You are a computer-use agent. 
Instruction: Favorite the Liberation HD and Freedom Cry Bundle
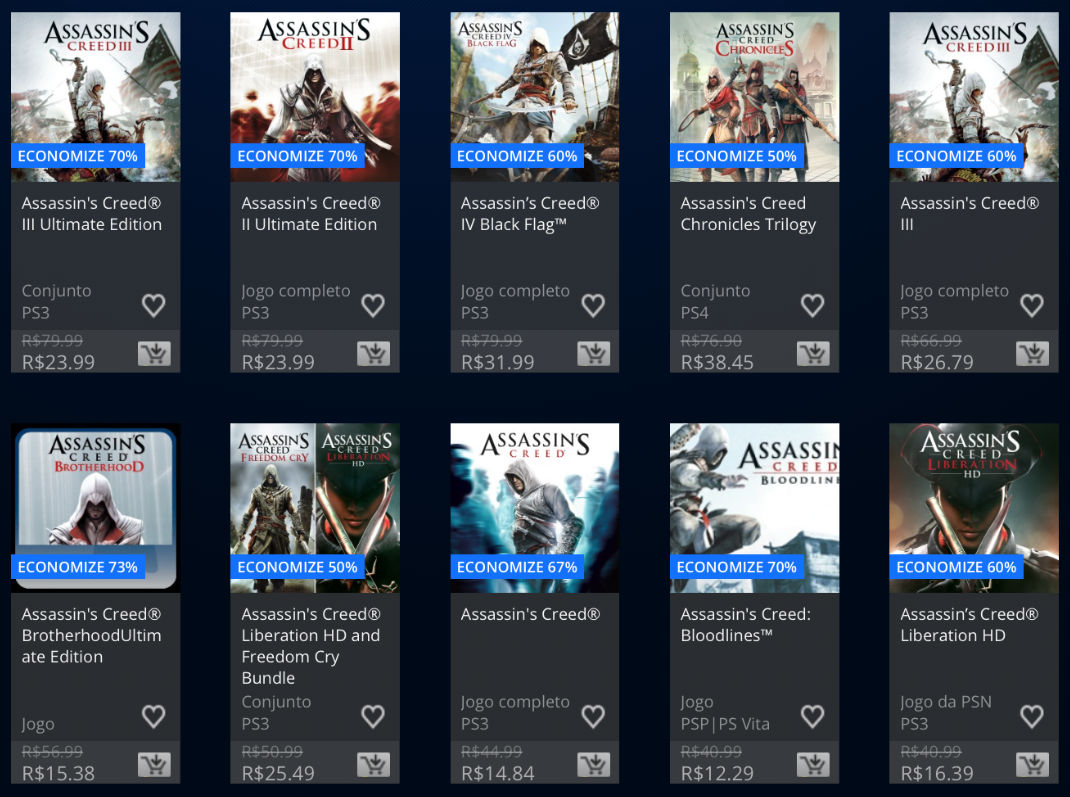click(x=373, y=716)
